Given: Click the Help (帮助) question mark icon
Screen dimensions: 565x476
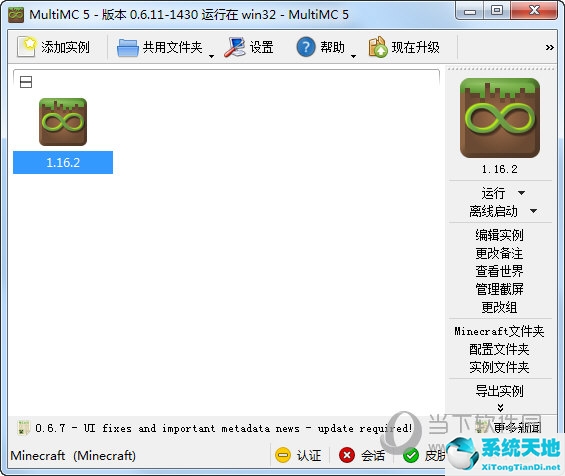Looking at the screenshot, I should [x=306, y=47].
